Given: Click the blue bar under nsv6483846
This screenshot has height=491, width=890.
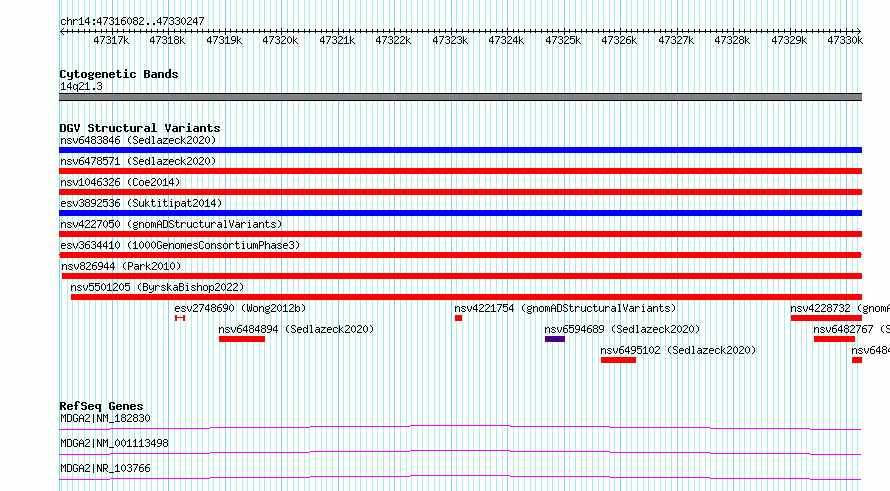Looking at the screenshot, I should pyautogui.click(x=460, y=150).
